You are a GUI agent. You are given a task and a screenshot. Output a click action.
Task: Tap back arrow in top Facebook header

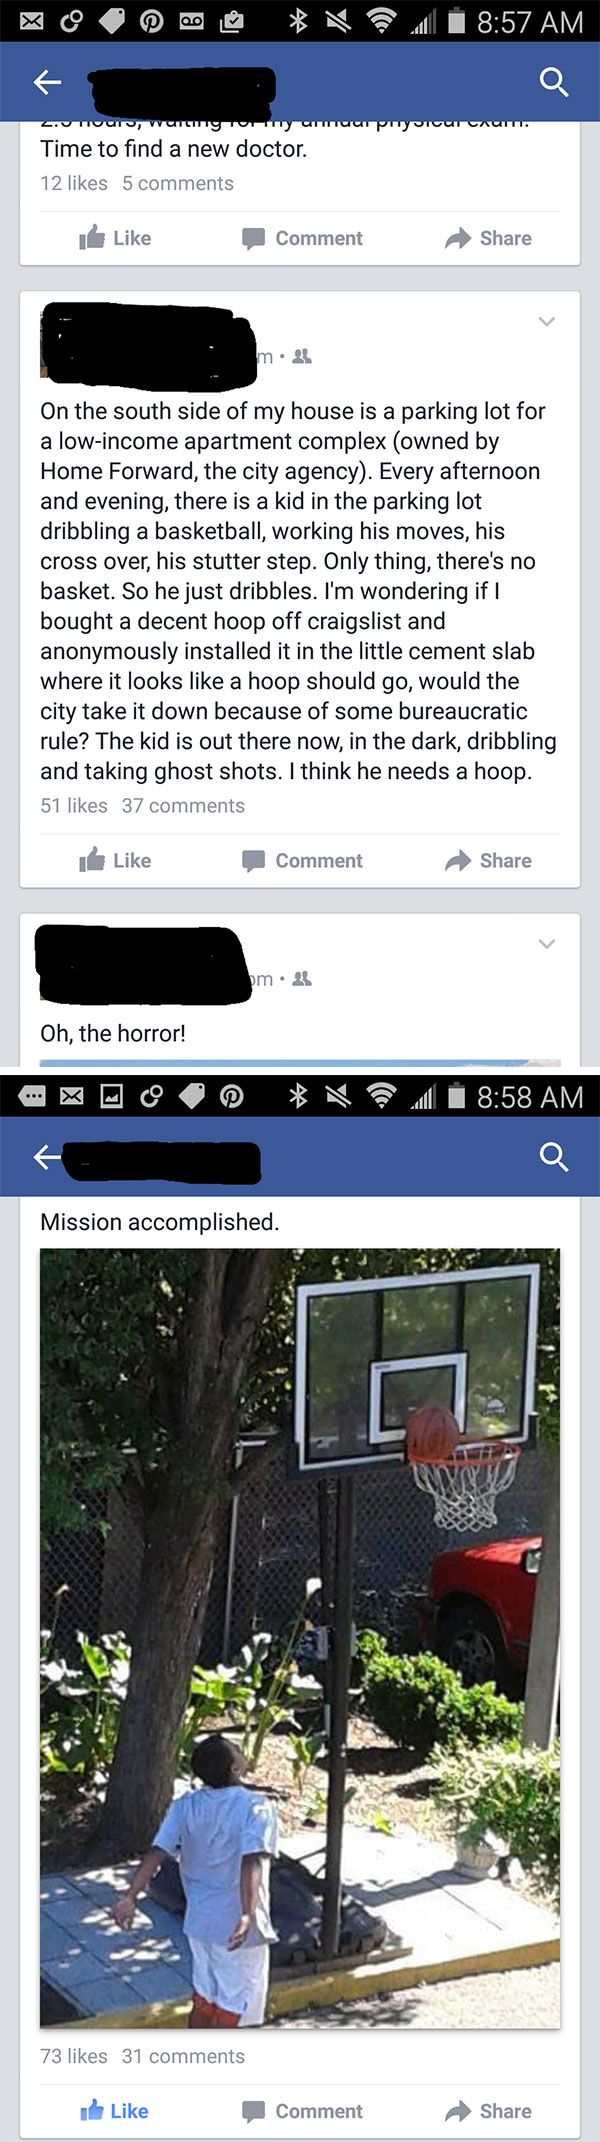(x=47, y=82)
